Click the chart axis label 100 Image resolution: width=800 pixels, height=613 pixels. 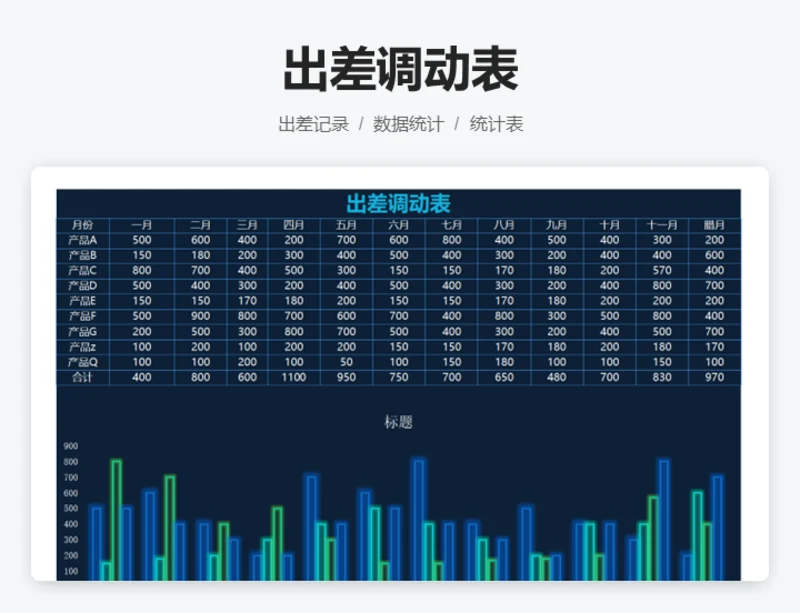[x=71, y=572]
